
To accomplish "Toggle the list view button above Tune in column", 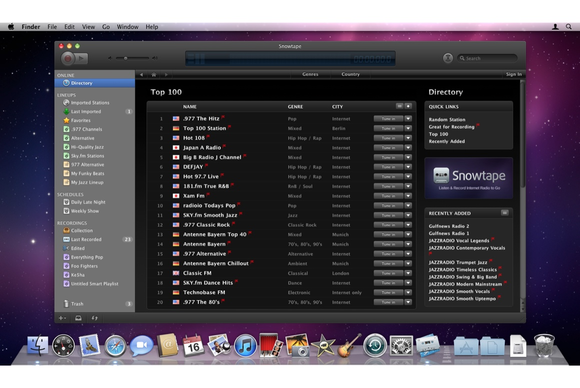I will (x=399, y=106).
